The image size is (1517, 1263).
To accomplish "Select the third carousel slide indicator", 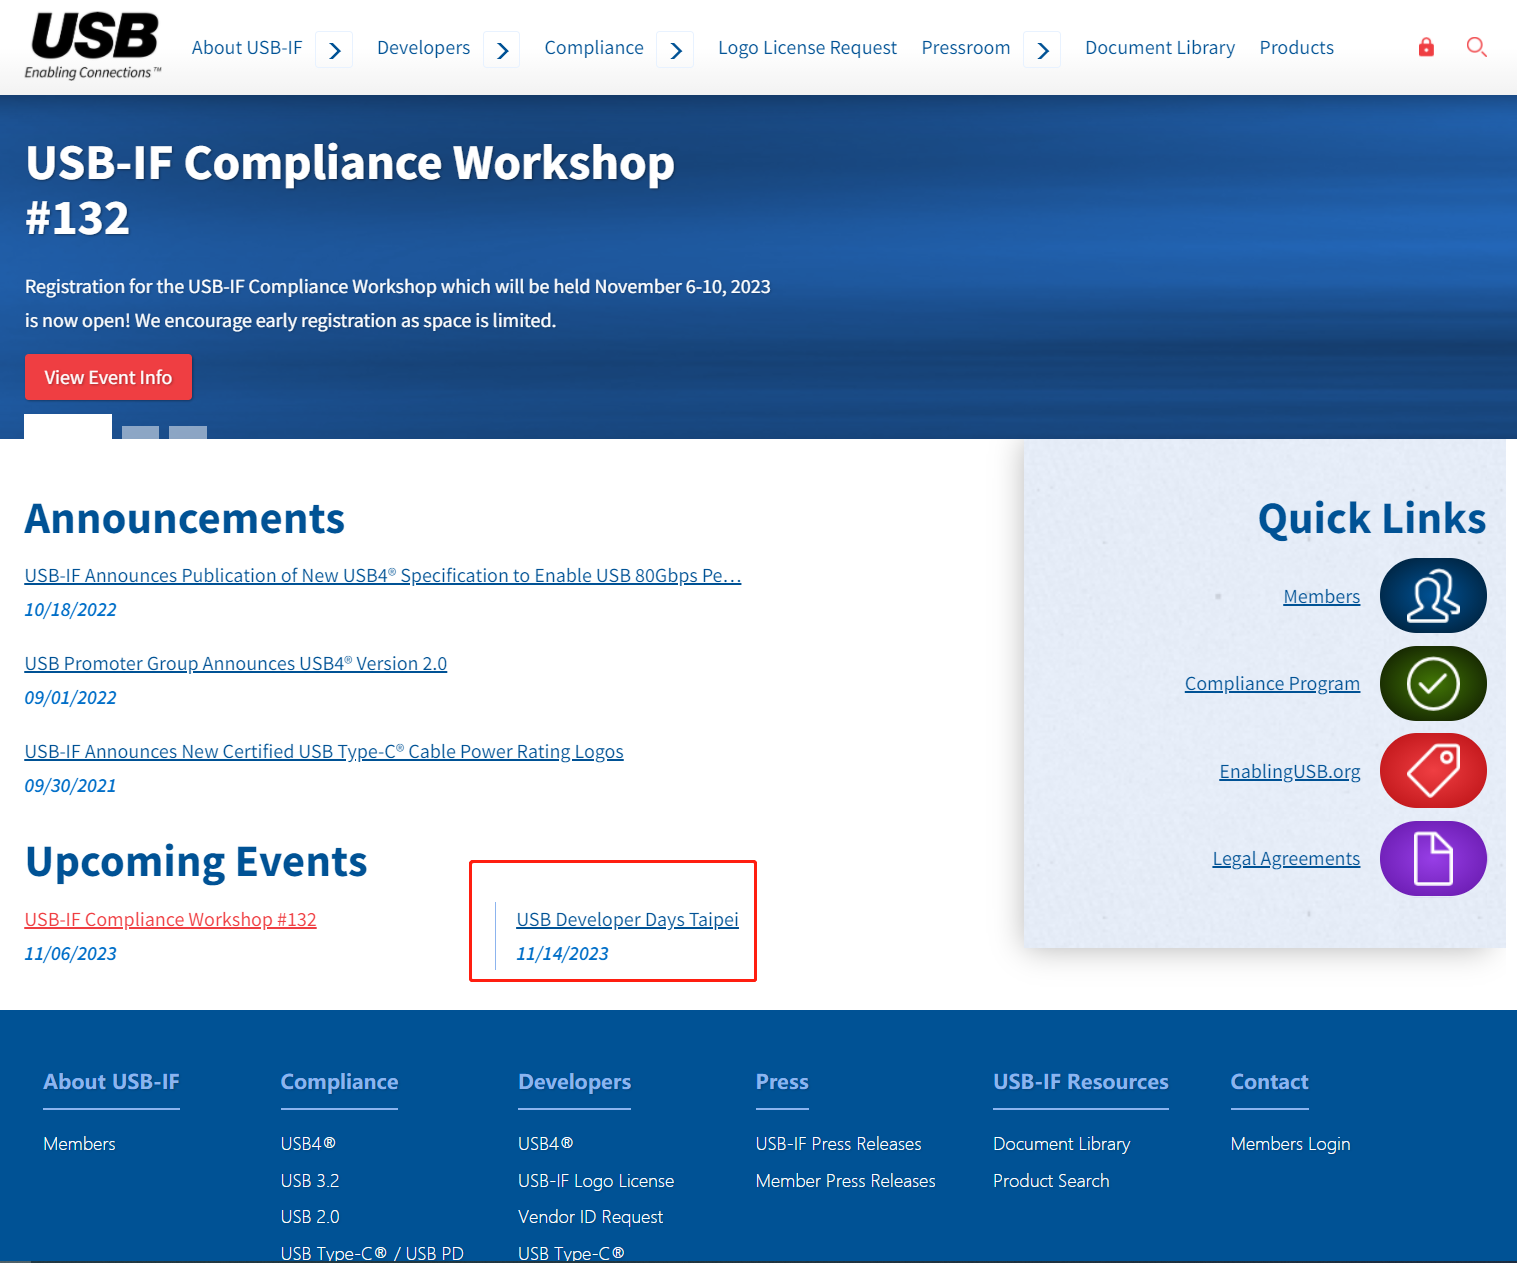I will point(188,432).
